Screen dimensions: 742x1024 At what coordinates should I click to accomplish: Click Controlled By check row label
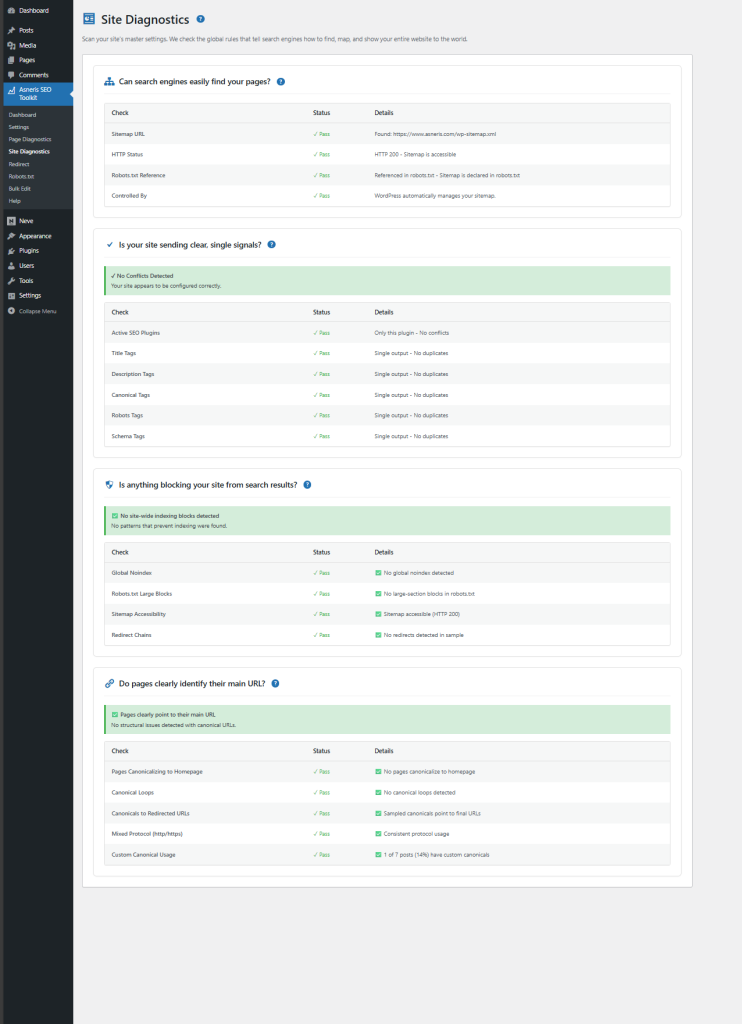pos(129,196)
